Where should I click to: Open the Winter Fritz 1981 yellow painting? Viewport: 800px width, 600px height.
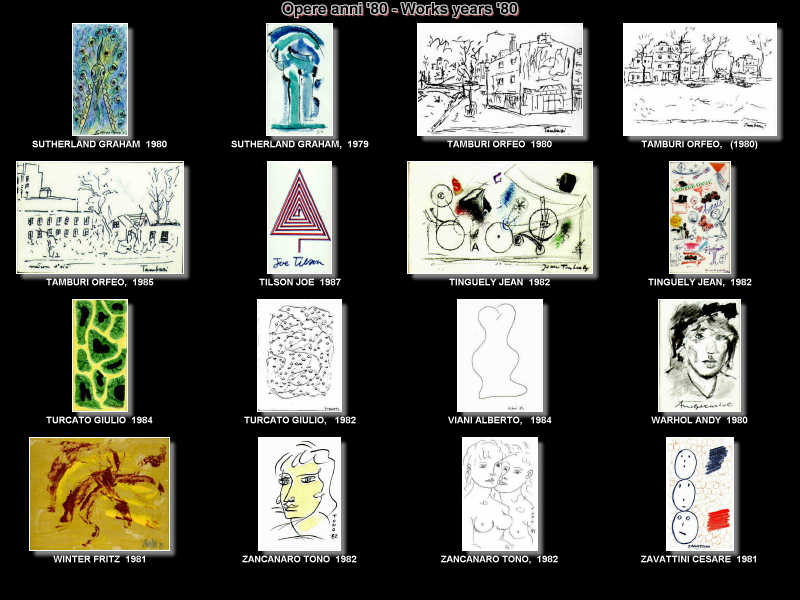coord(99,493)
